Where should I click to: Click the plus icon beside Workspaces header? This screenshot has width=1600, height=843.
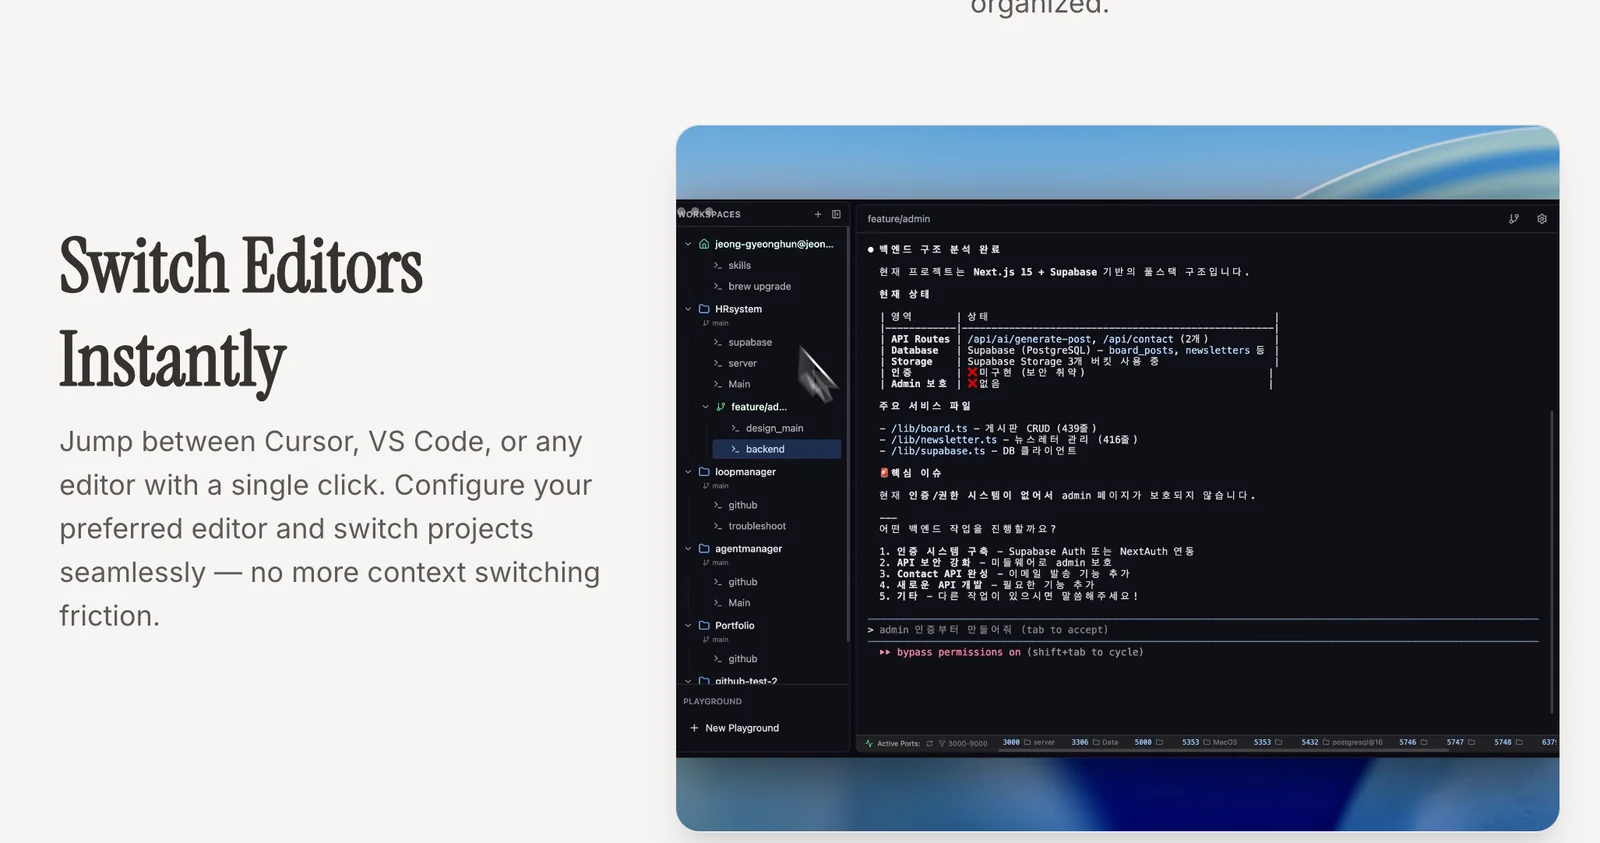click(x=817, y=214)
